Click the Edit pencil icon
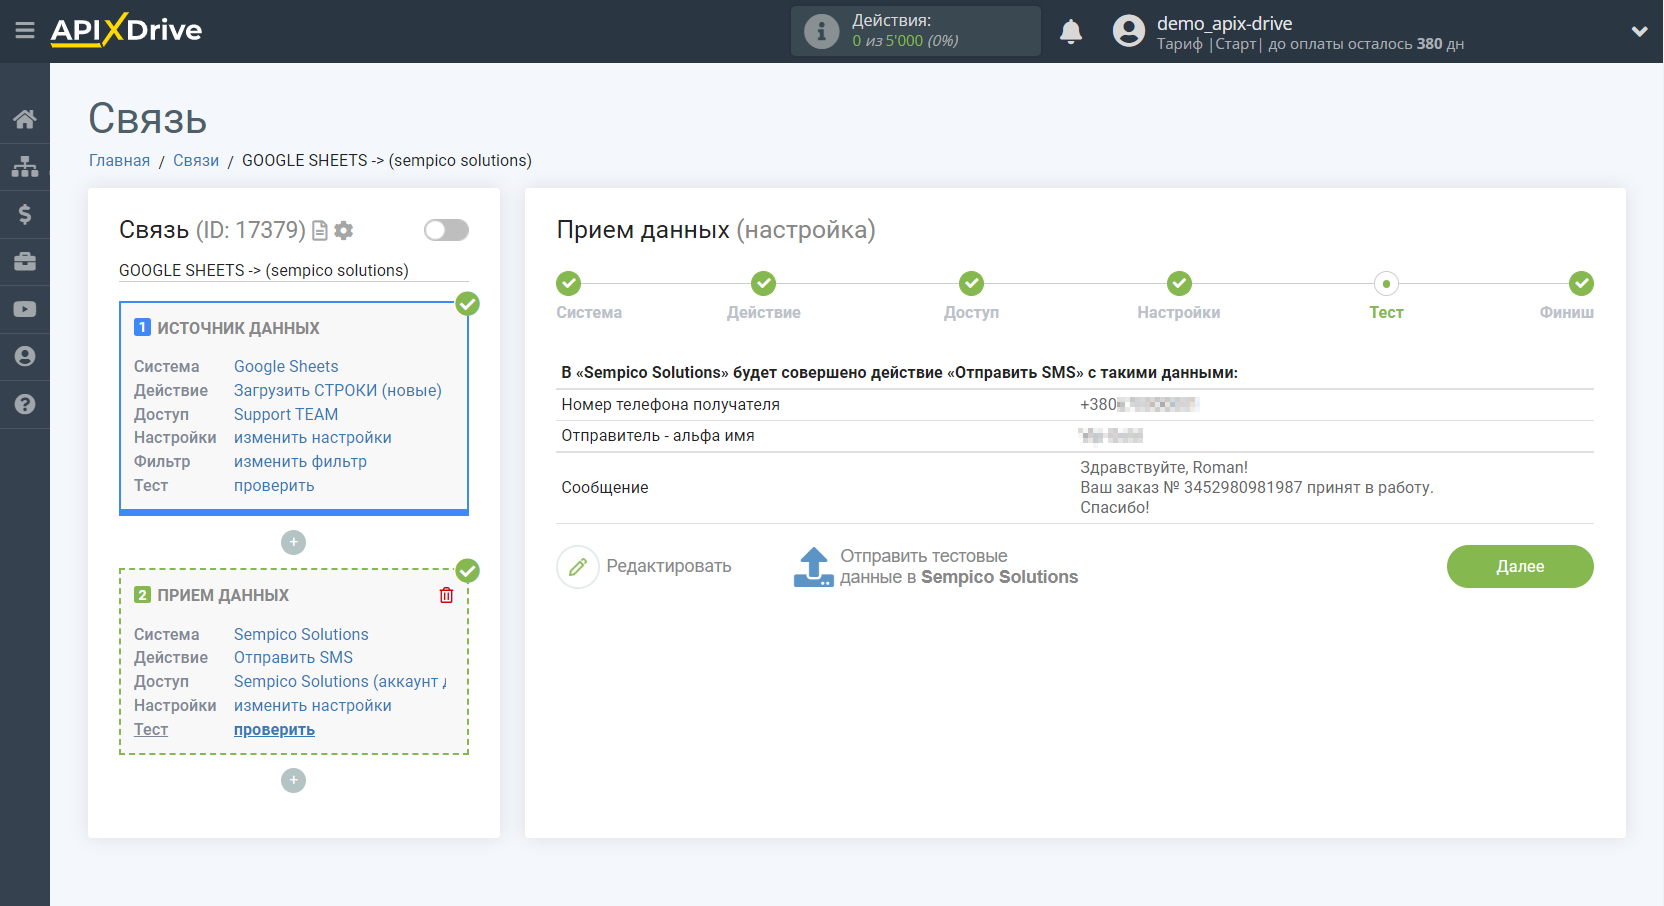The width and height of the screenshot is (1664, 906). 578,567
